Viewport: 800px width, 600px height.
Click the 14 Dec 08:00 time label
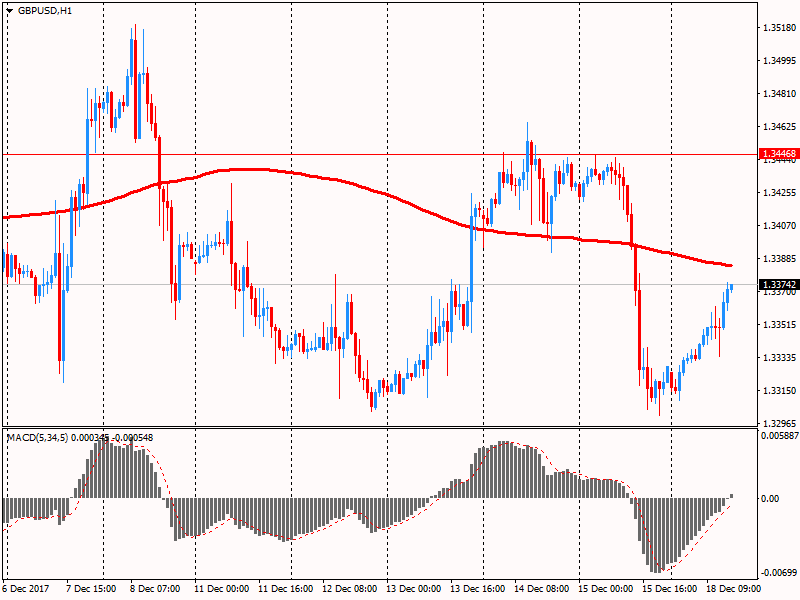[x=541, y=588]
